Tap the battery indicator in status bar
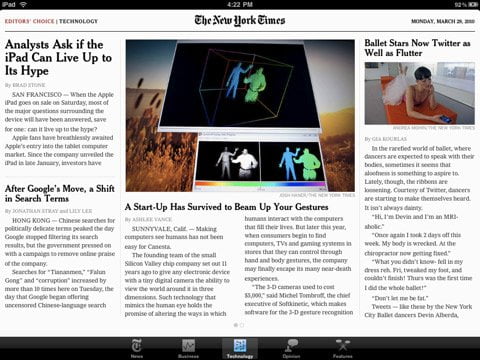The width and height of the screenshot is (480, 360). (473, 4)
